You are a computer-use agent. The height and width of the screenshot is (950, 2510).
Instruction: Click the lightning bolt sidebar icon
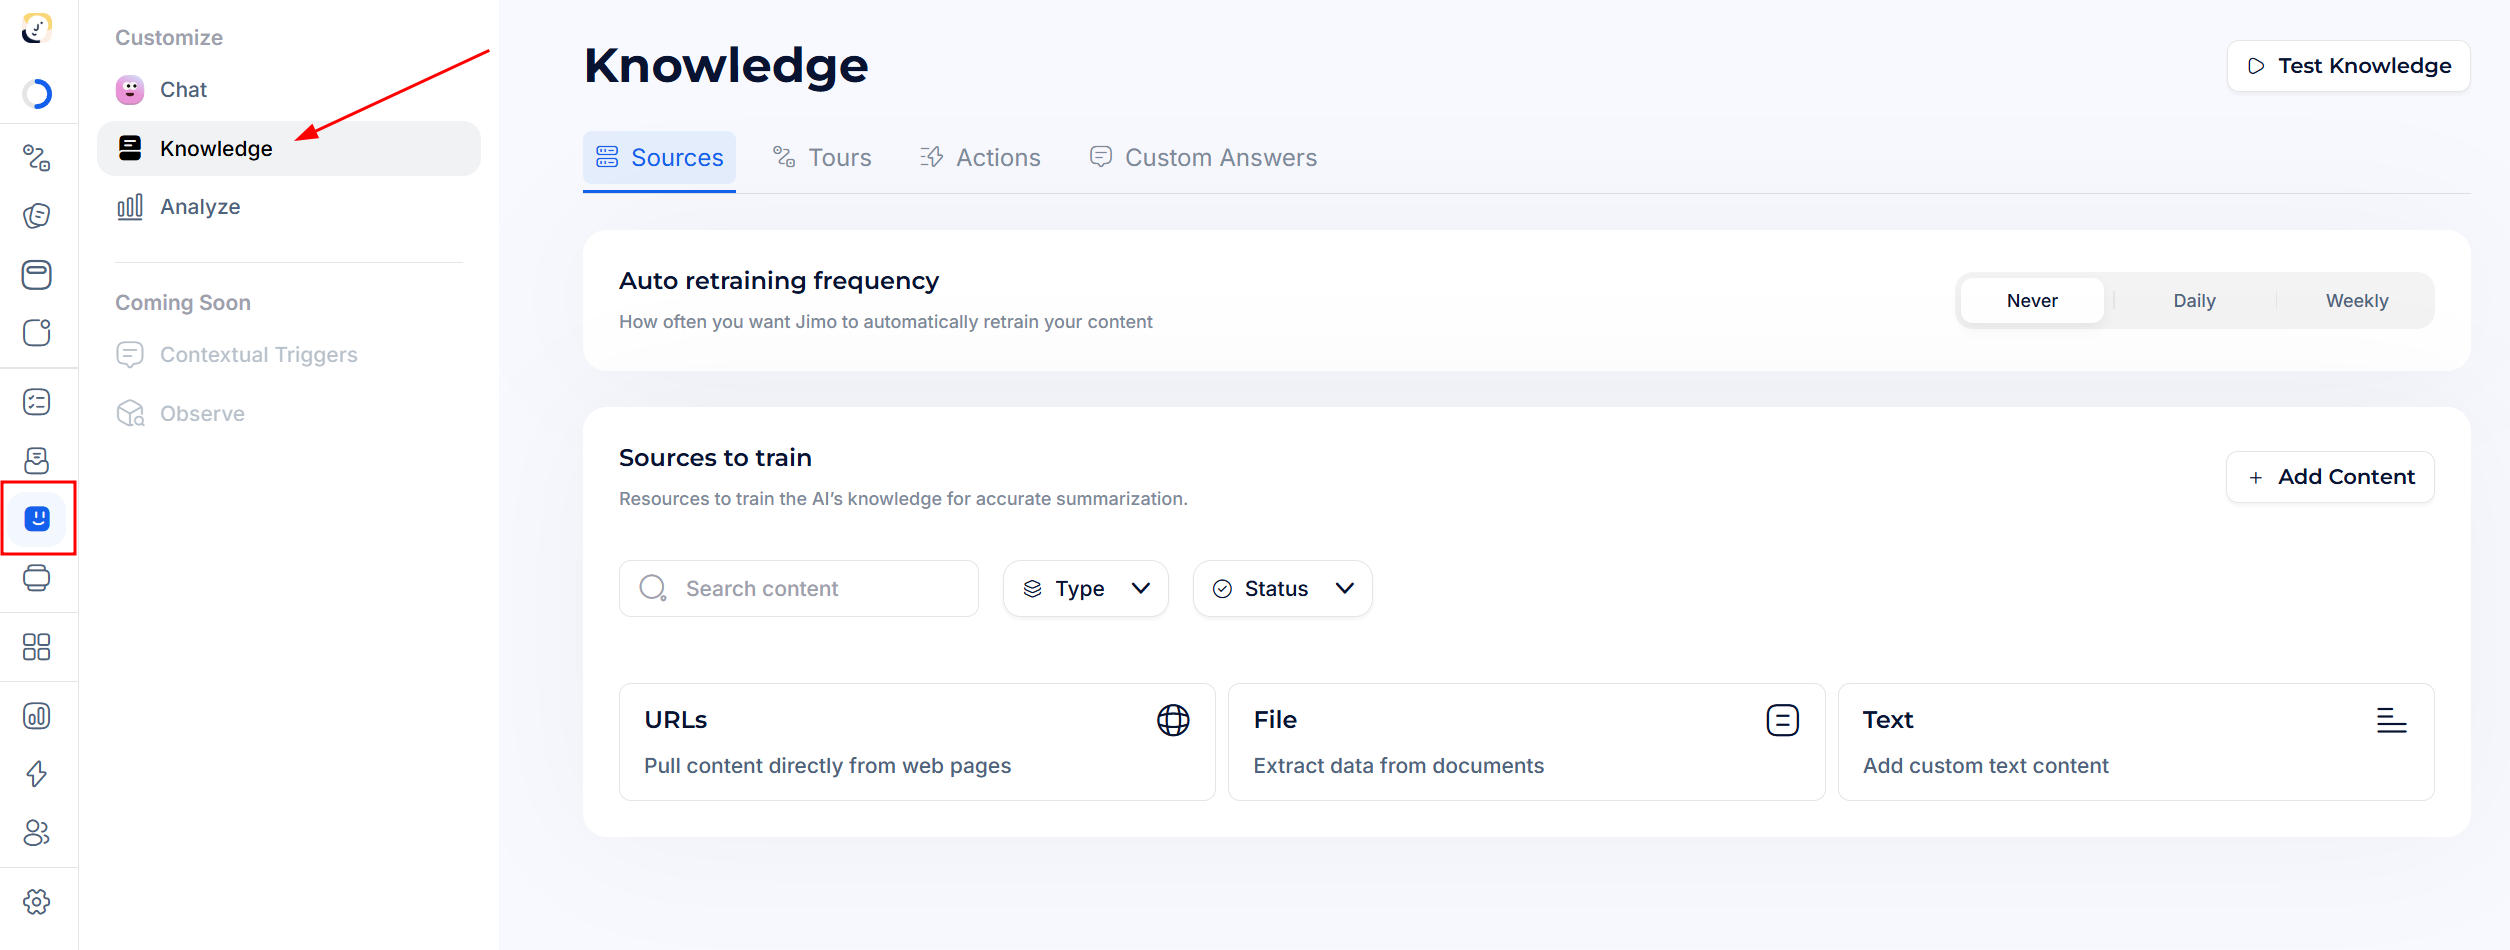37,774
